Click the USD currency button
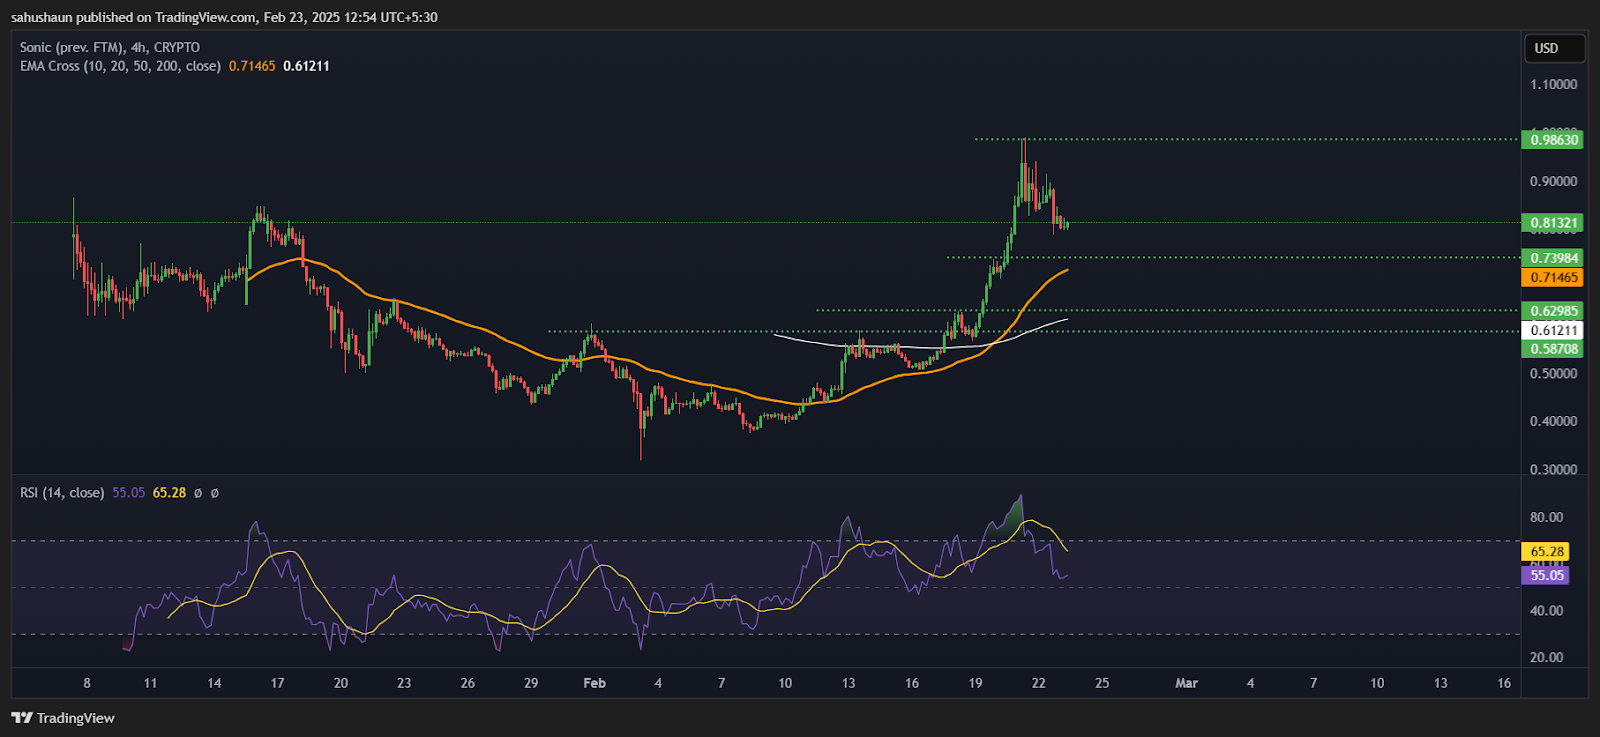The height and width of the screenshot is (737, 1600). click(1554, 48)
